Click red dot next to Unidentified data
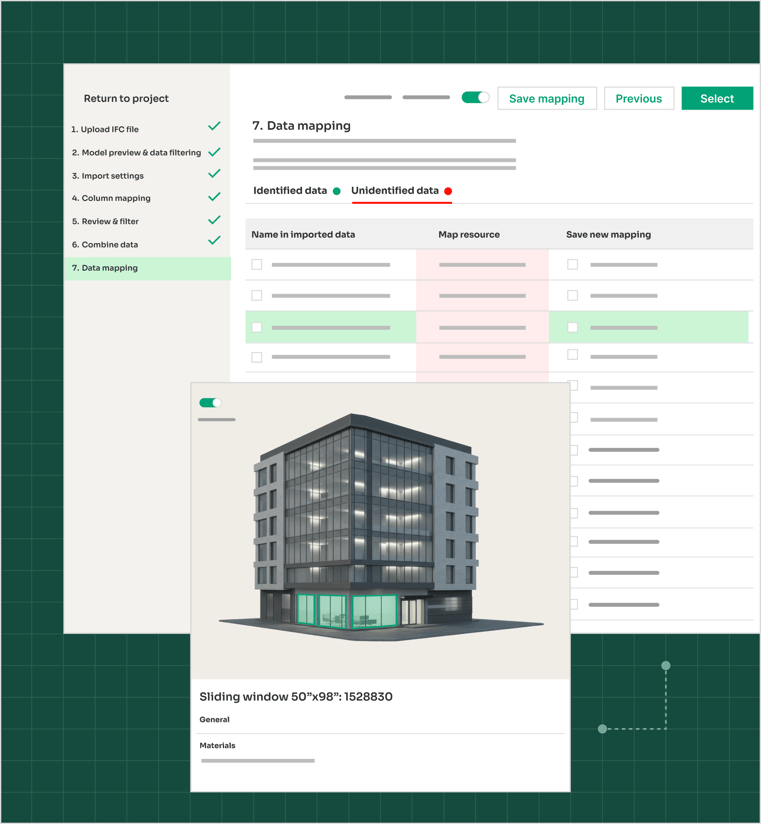 click(448, 191)
